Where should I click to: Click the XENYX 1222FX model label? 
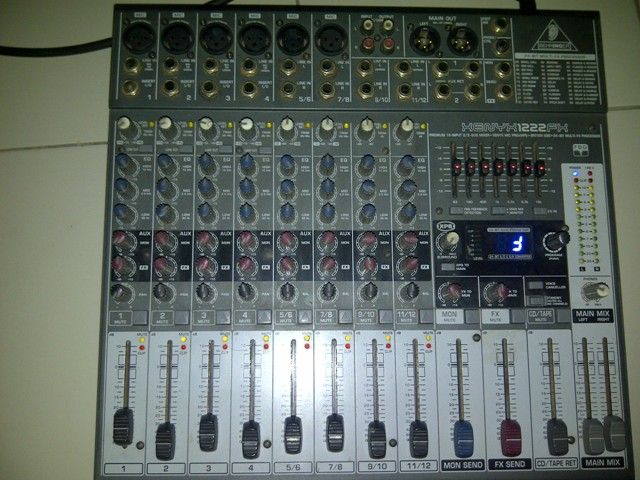514,127
